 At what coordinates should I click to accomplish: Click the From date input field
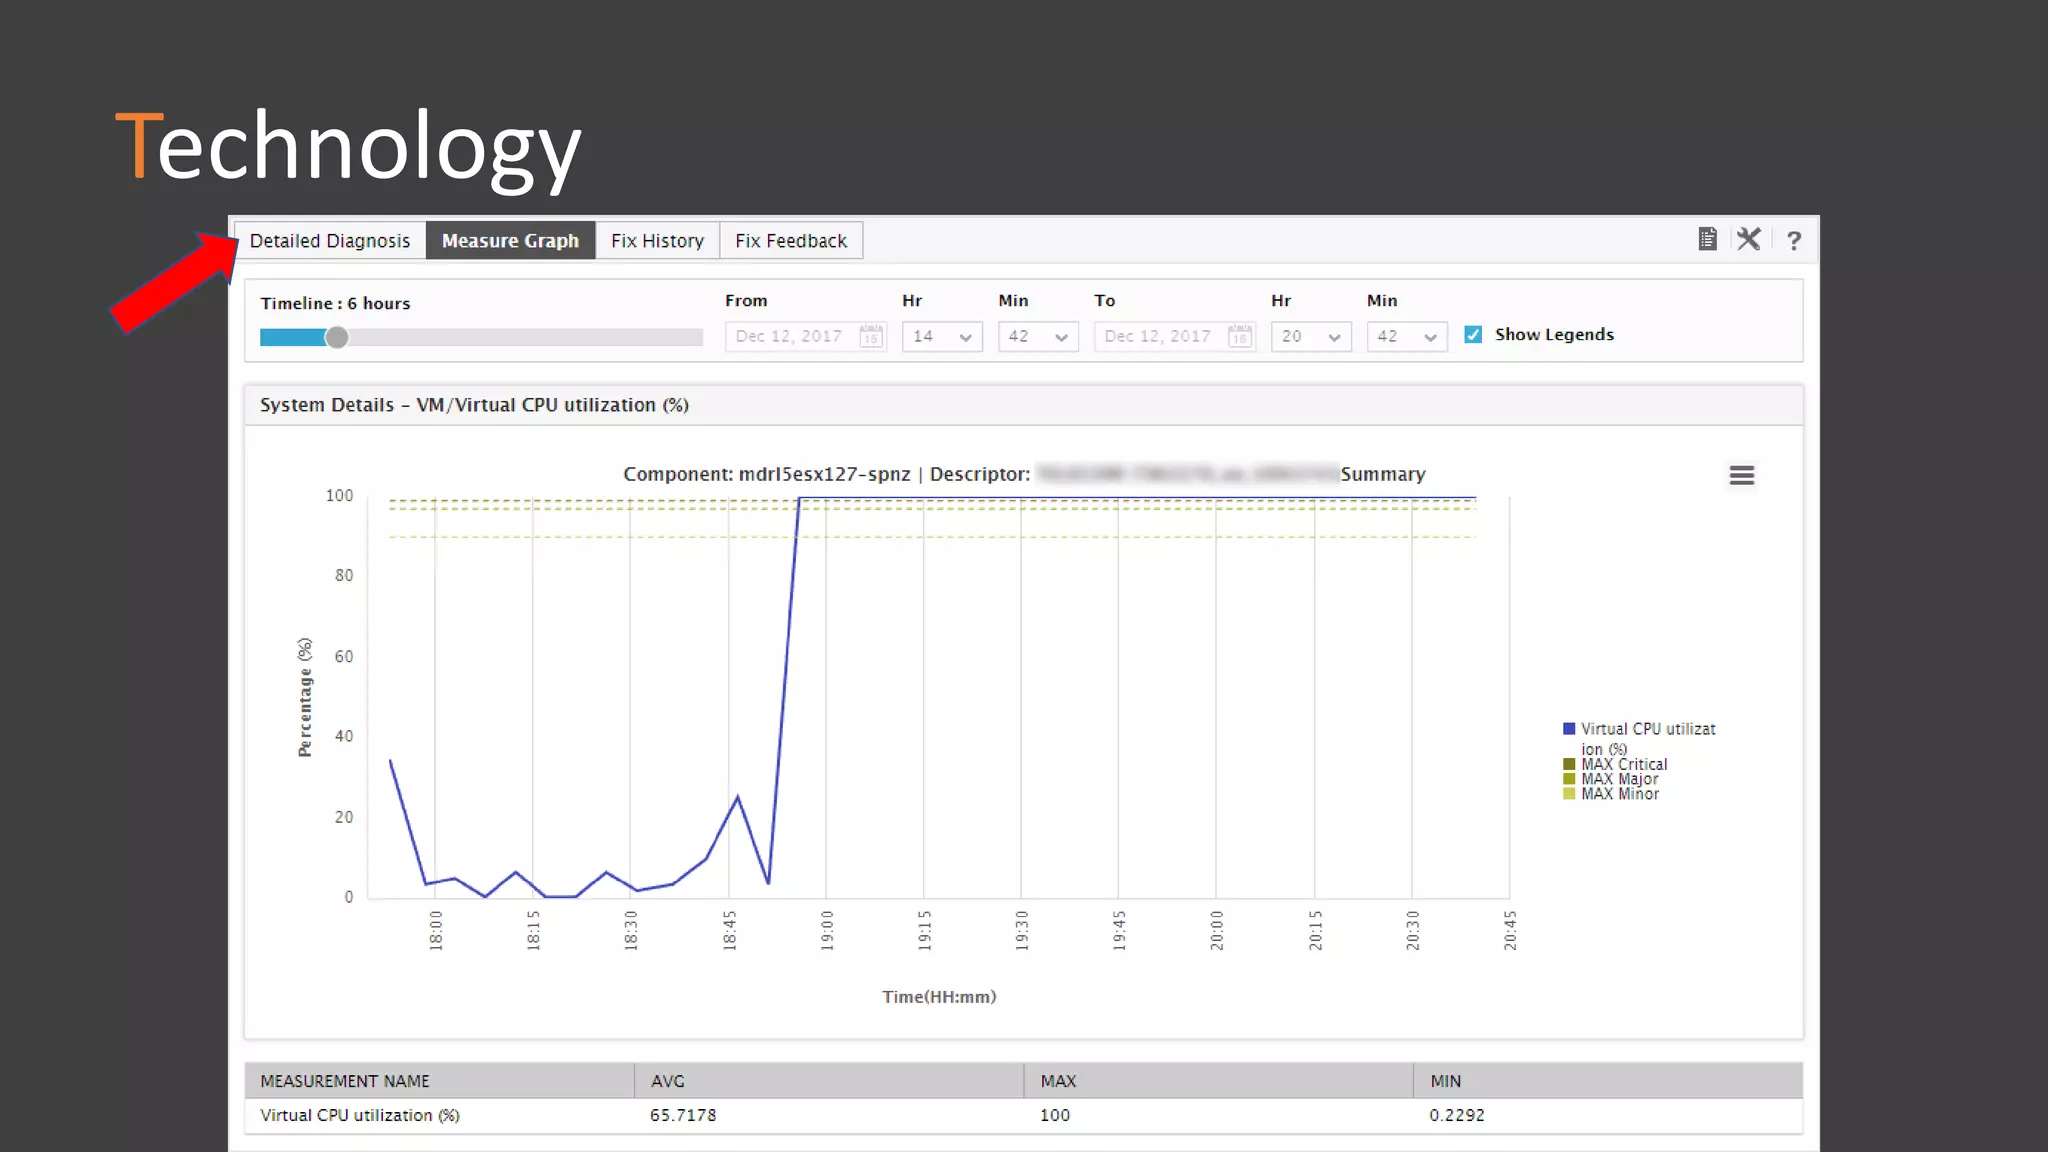790,337
